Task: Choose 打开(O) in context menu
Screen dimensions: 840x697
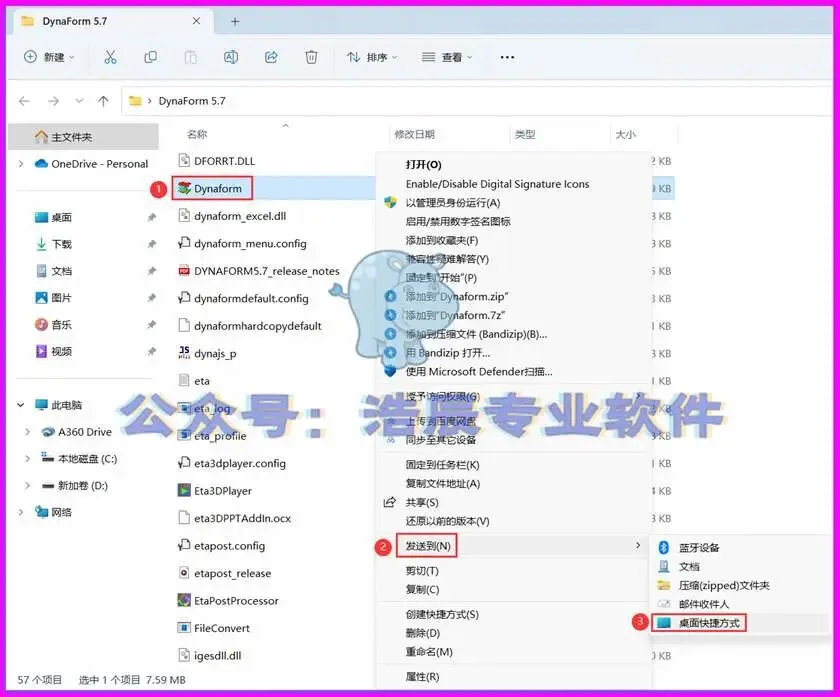Action: click(x=424, y=165)
